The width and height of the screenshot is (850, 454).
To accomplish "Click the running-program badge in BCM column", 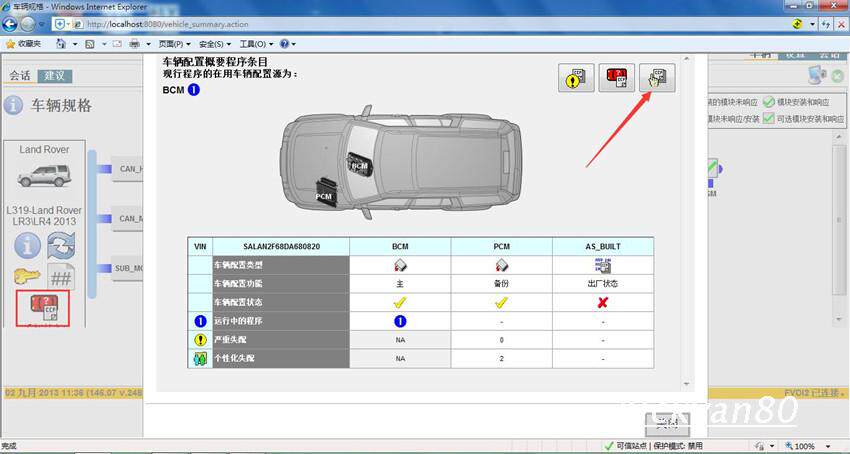I will coord(400,322).
